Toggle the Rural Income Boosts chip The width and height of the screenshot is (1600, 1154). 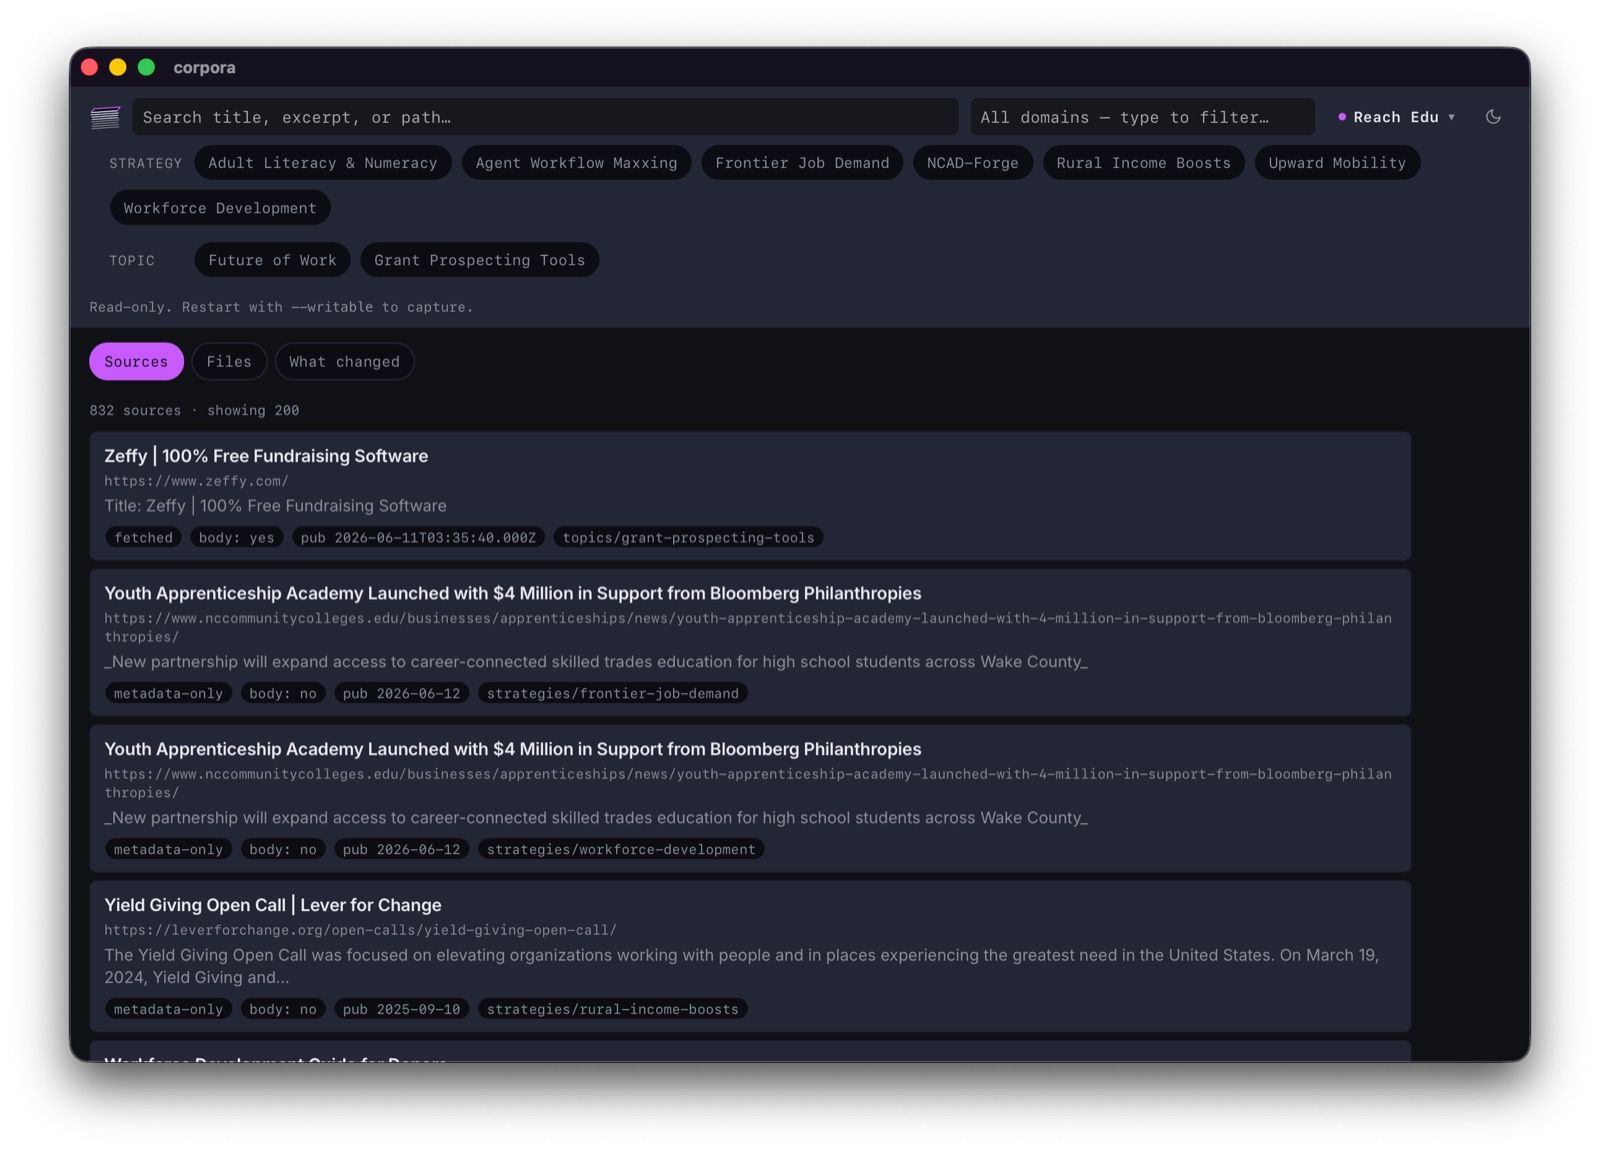pyautogui.click(x=1143, y=163)
